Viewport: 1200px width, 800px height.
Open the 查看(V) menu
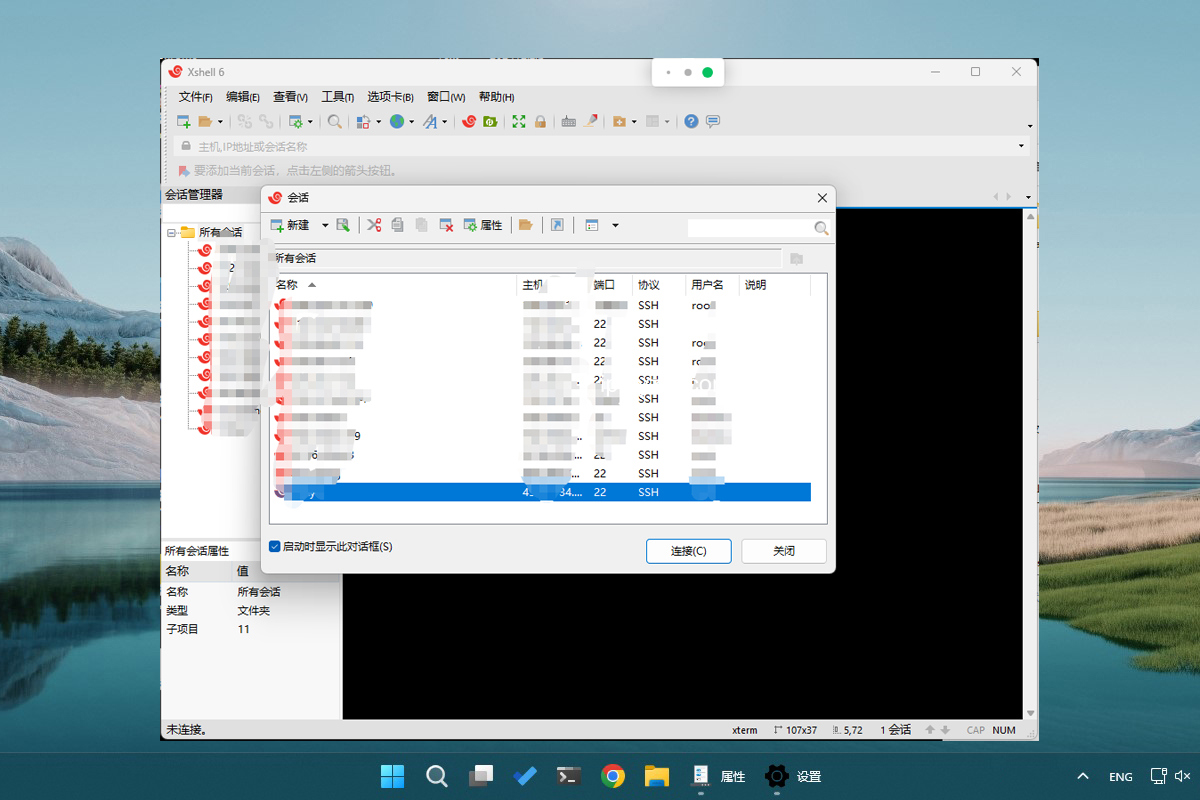pos(290,97)
